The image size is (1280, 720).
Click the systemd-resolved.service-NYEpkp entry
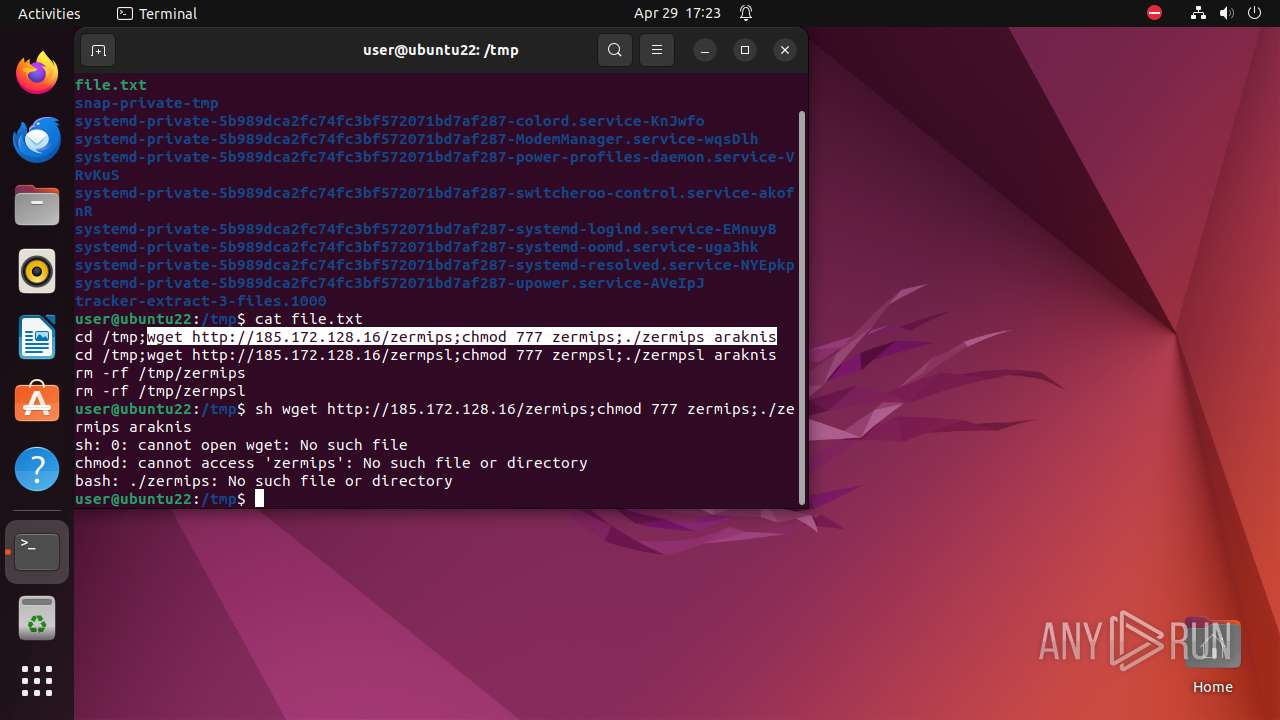coord(435,265)
